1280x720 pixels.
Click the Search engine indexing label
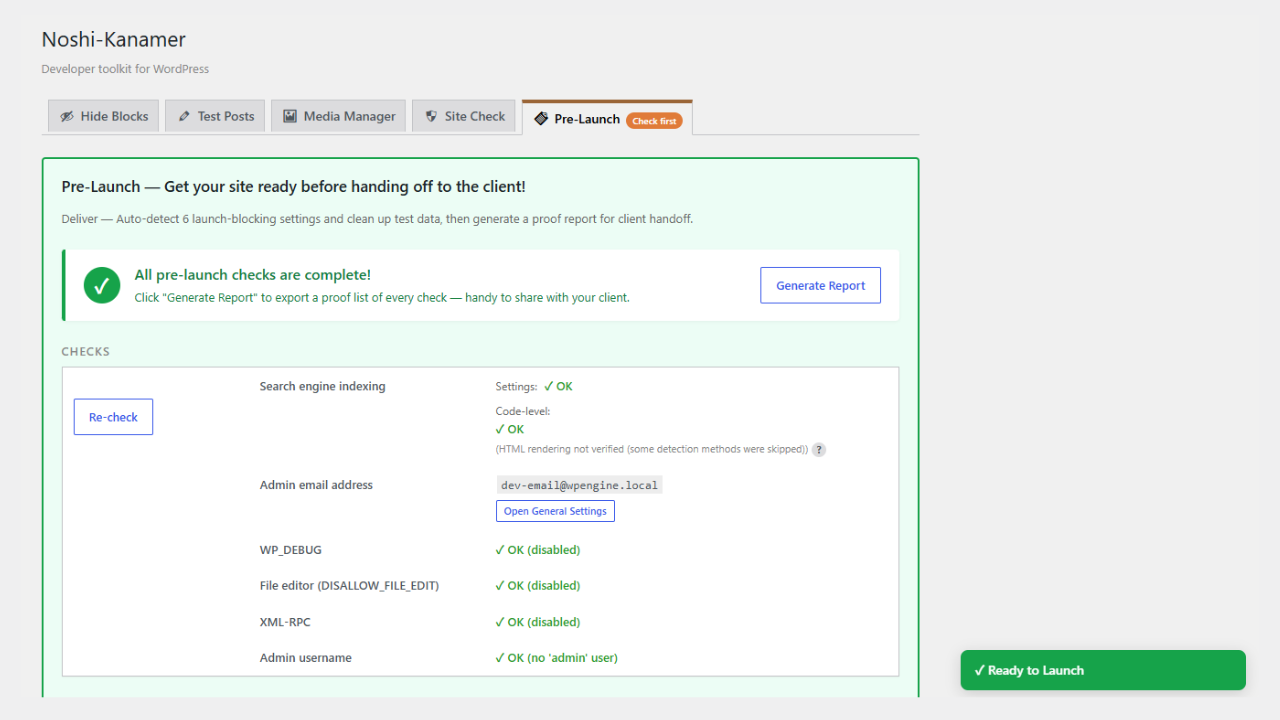point(322,386)
